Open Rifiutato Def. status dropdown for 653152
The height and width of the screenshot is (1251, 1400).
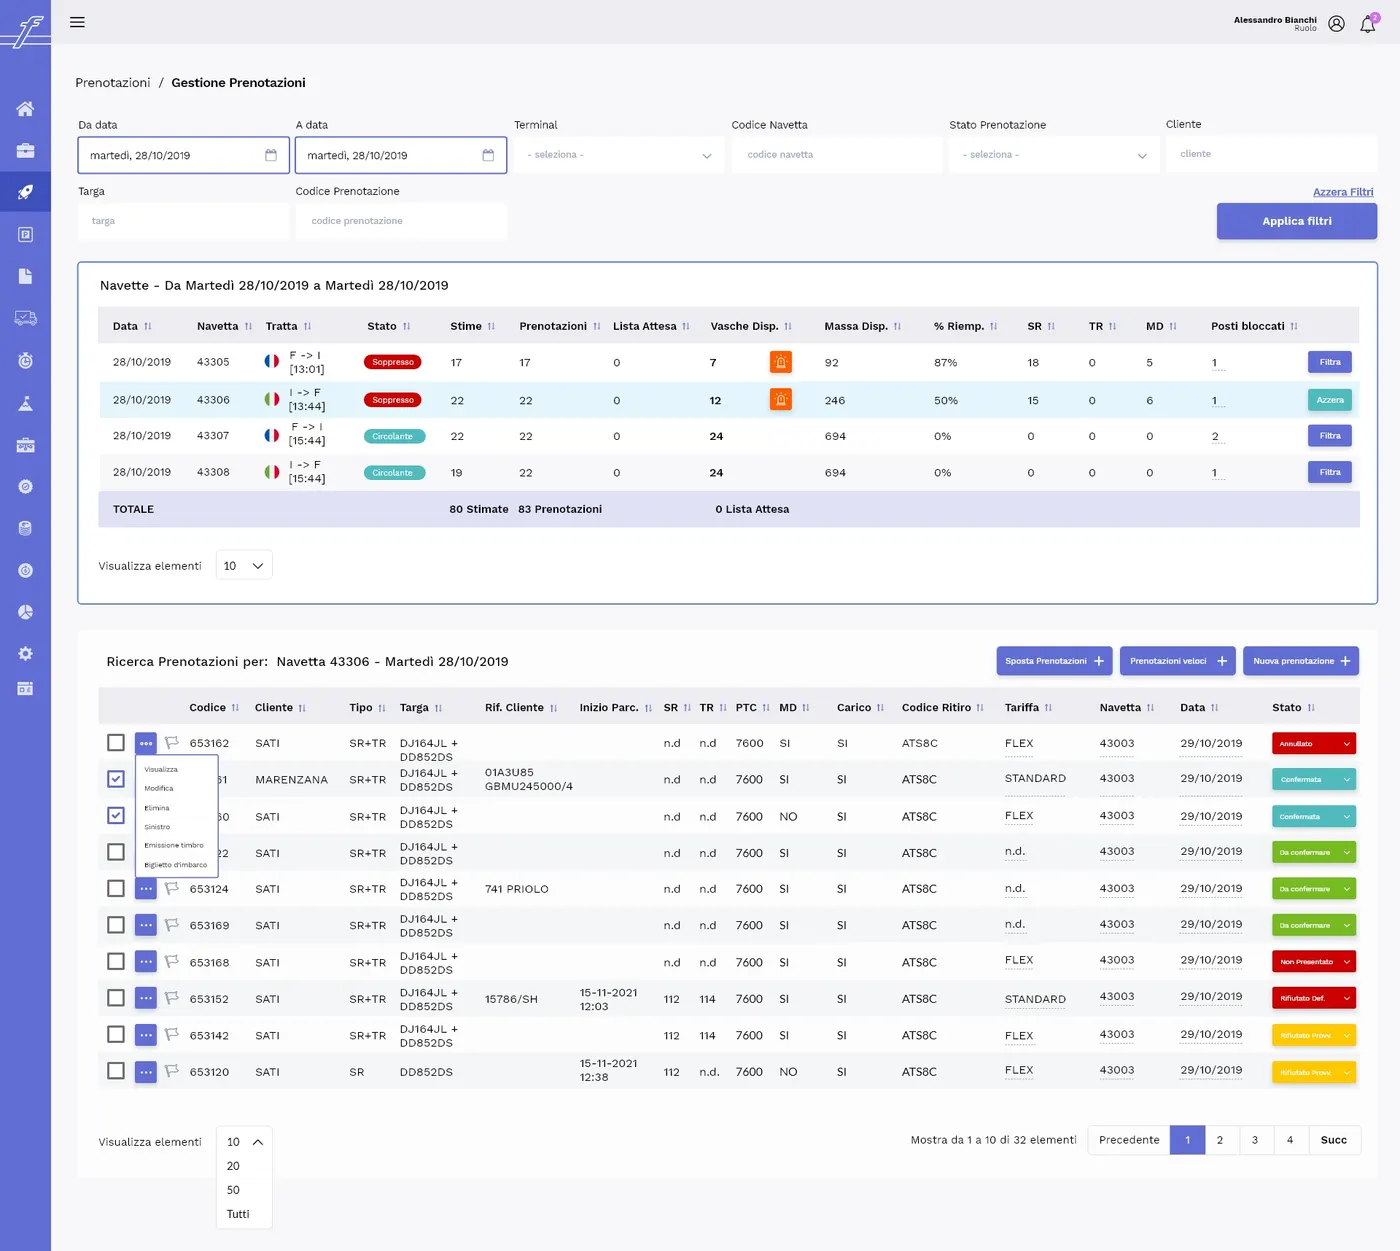pyautogui.click(x=1314, y=998)
